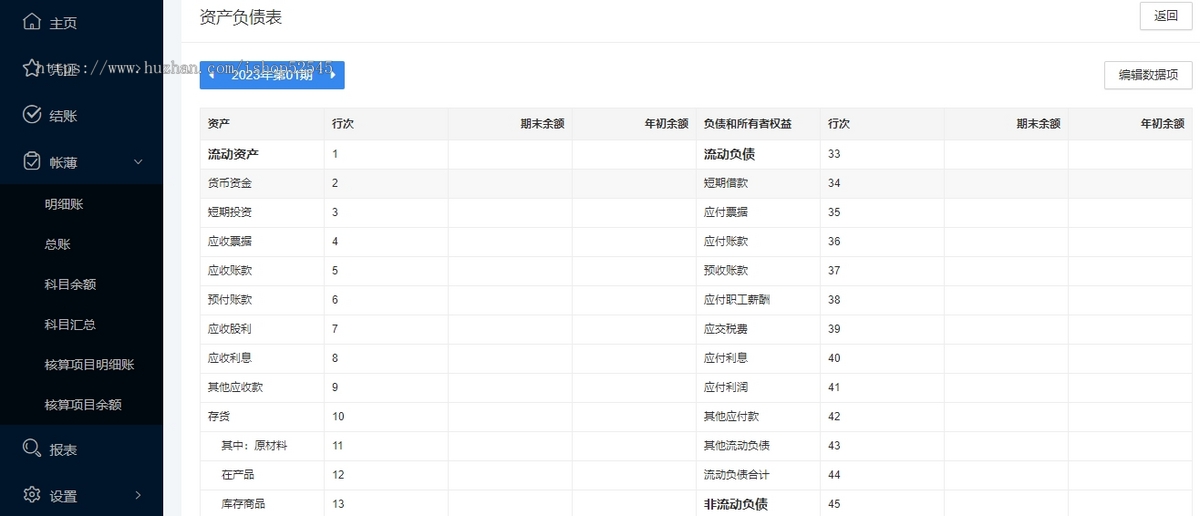Click row number 33 cell

[882, 154]
